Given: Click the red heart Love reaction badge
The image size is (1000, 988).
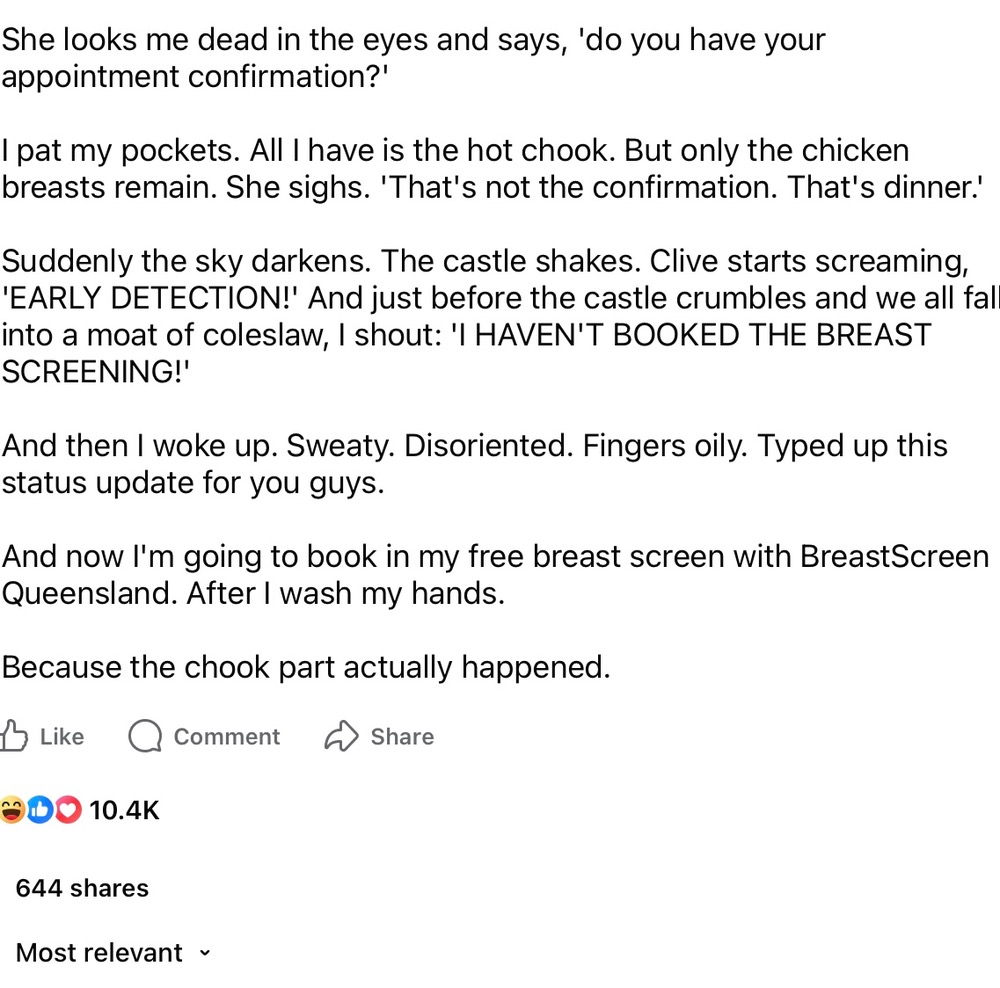Looking at the screenshot, I should (x=68, y=810).
